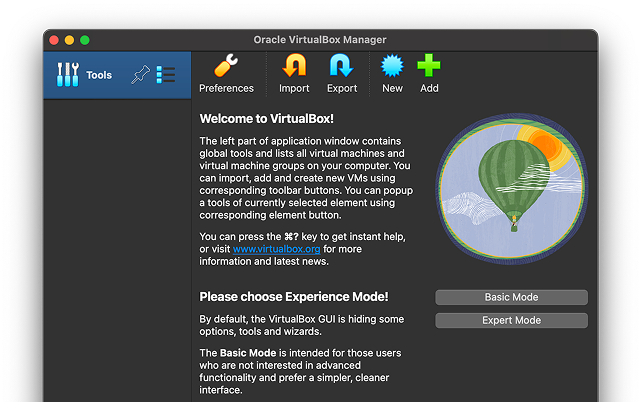Open the www.virtualbox.org link
642x402 pixels.
[276, 249]
